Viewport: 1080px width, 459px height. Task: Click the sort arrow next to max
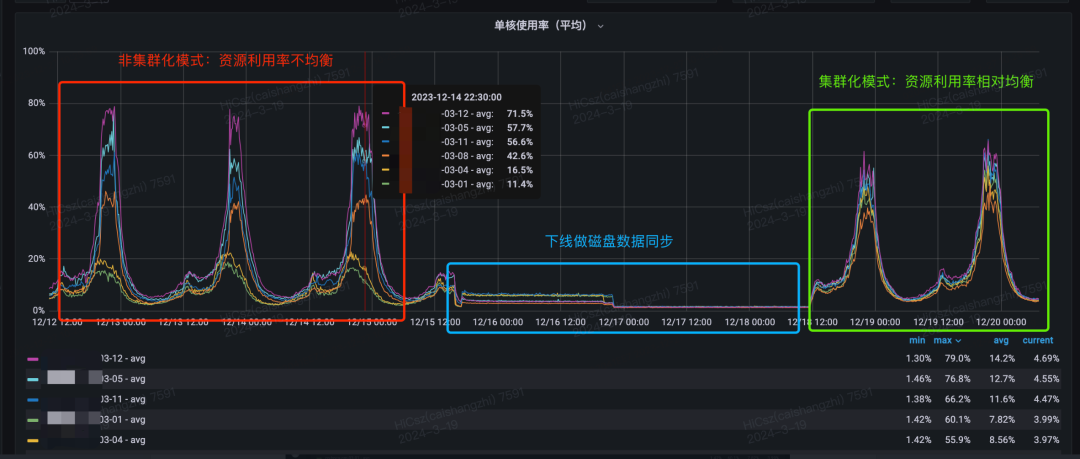957,340
